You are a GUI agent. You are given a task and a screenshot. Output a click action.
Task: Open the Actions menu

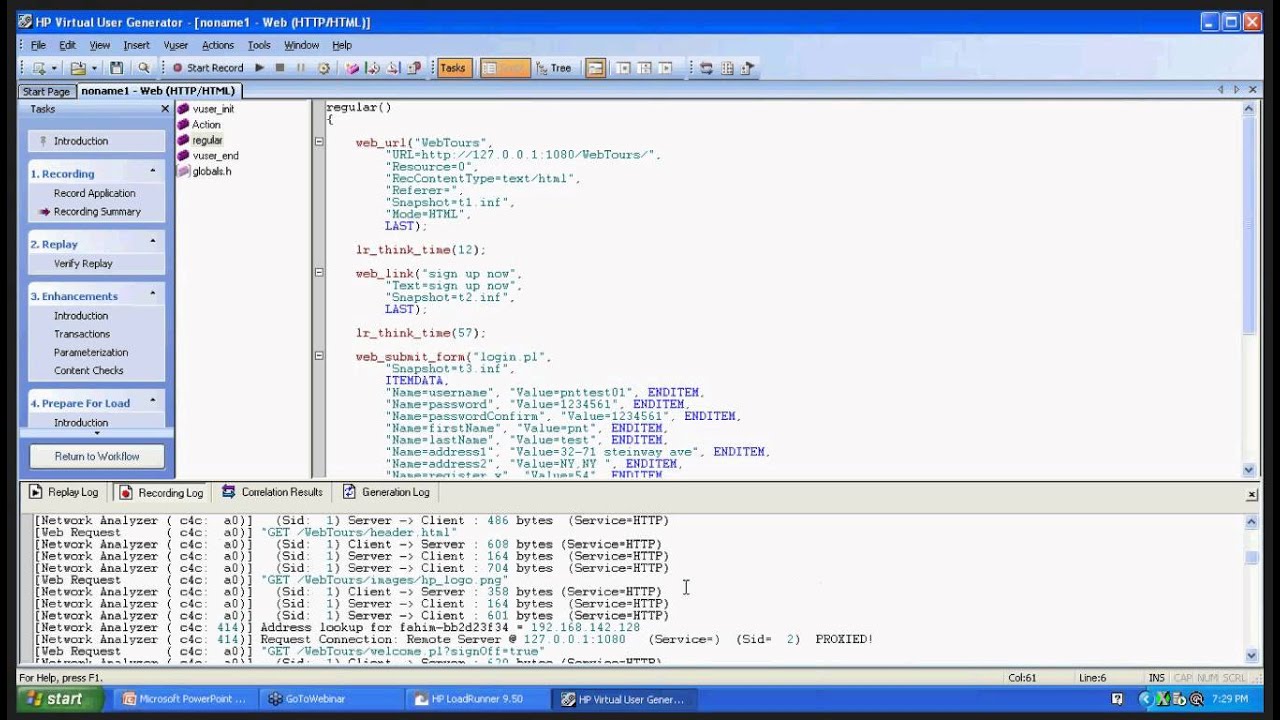coord(218,45)
